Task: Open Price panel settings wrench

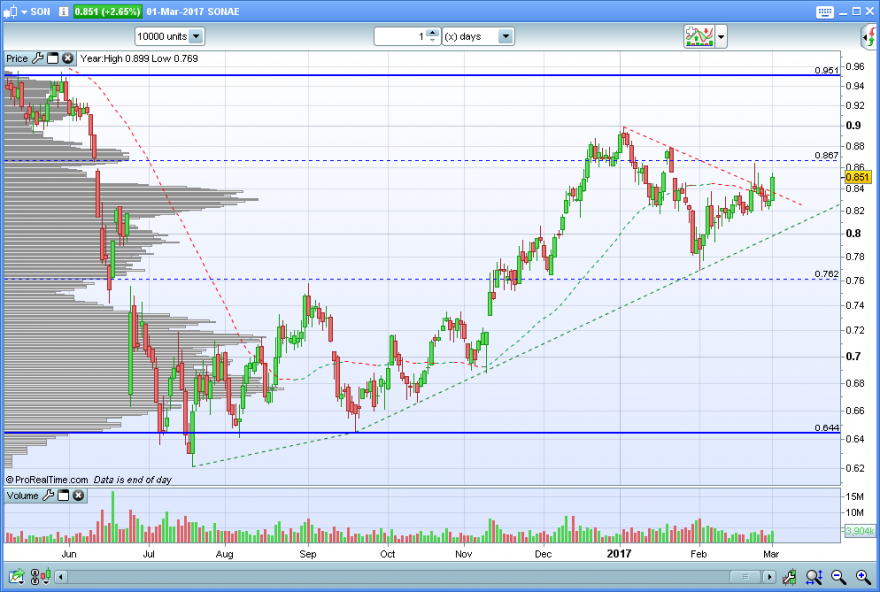Action: [x=38, y=58]
